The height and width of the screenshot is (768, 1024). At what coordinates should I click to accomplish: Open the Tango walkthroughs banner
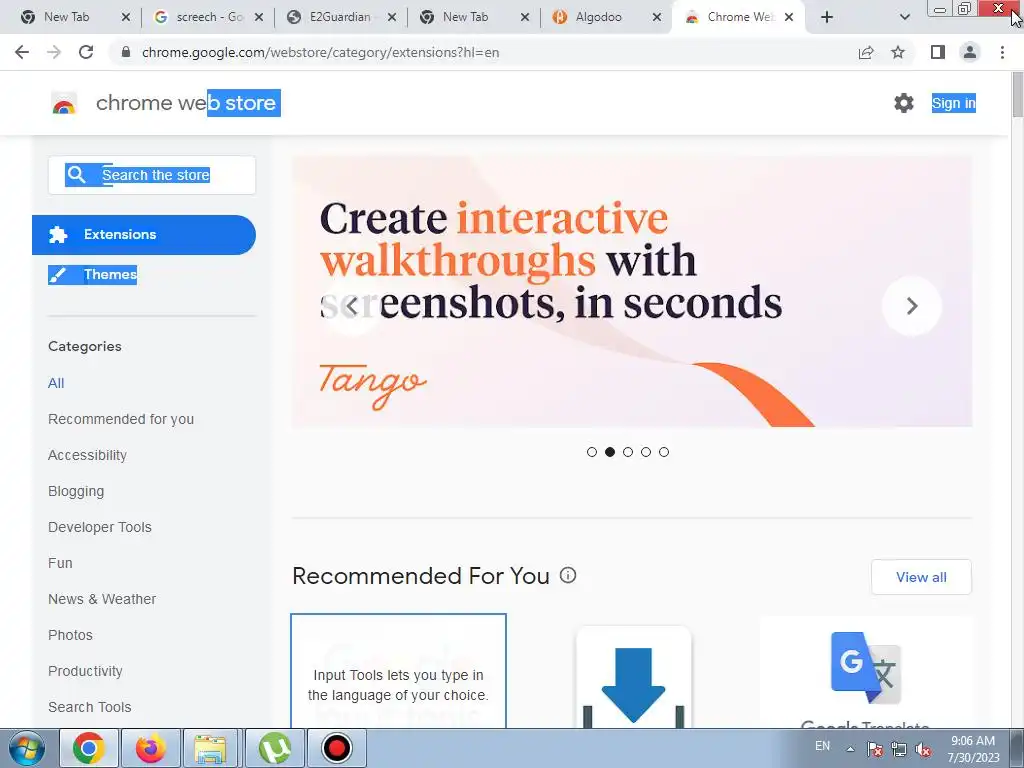pyautogui.click(x=632, y=291)
